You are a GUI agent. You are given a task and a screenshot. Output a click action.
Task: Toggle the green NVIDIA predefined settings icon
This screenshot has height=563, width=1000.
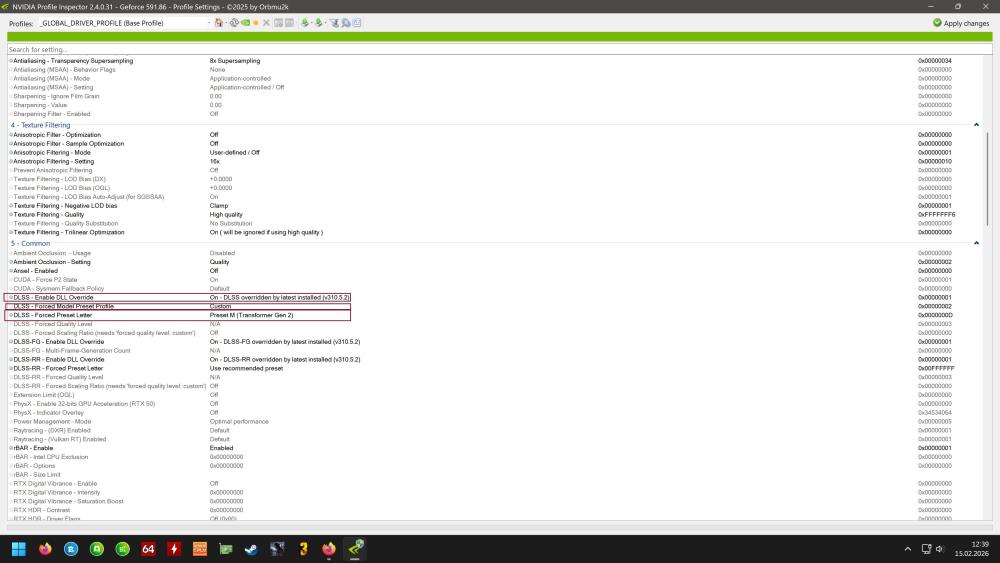coord(245,22)
